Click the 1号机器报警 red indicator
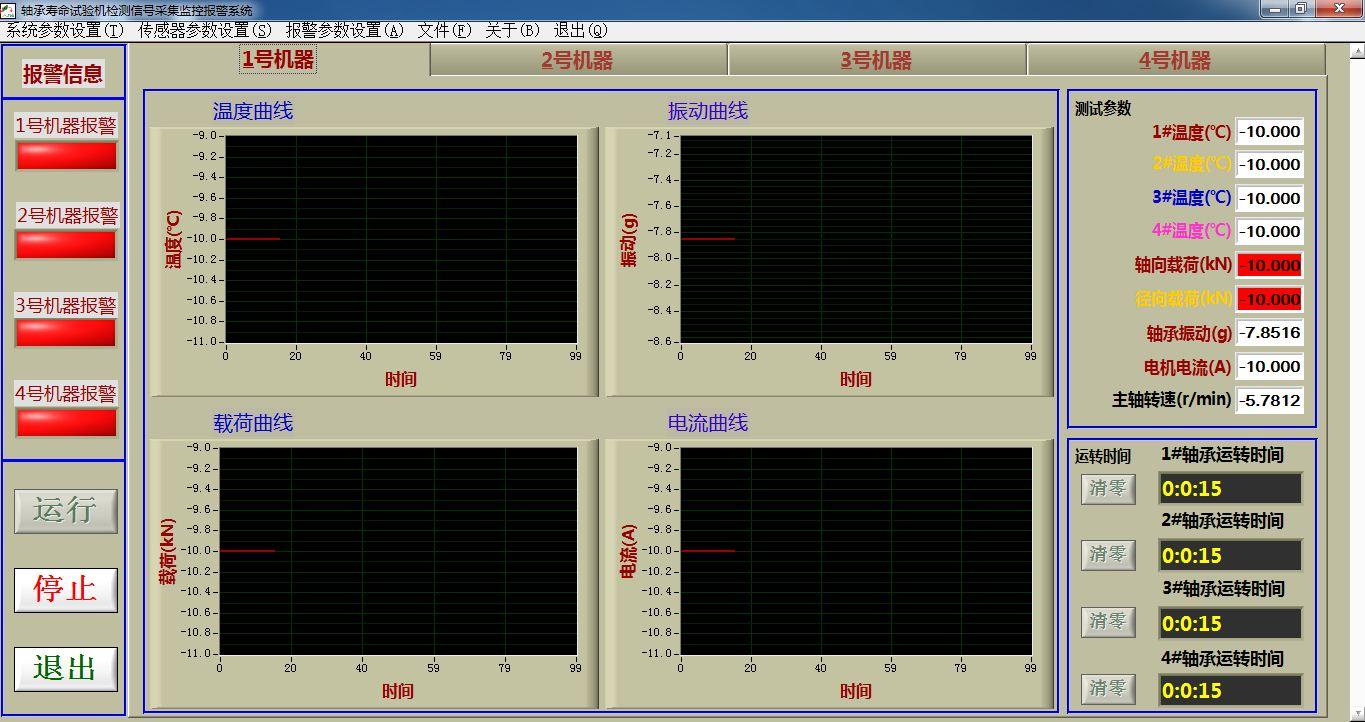Viewport: 1365px width, 722px height. pyautogui.click(x=66, y=156)
